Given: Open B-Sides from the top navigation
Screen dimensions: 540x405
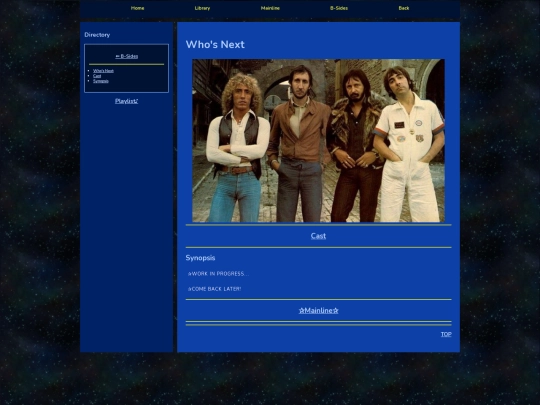Looking at the screenshot, I should pos(339,8).
